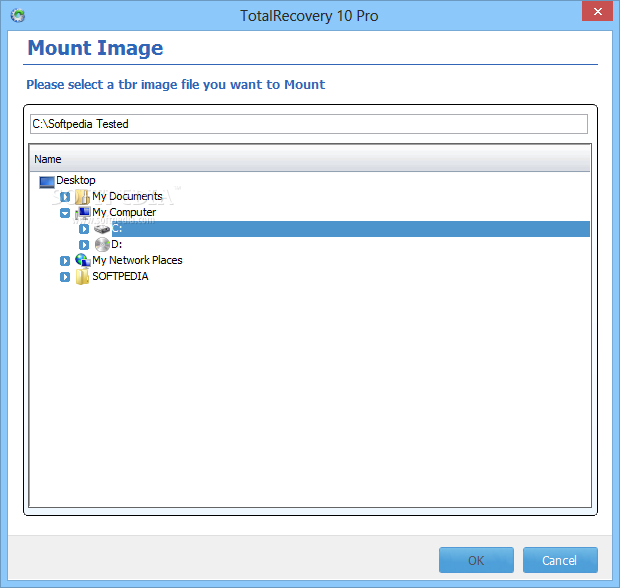Click the D: optical disc icon

[x=102, y=245]
